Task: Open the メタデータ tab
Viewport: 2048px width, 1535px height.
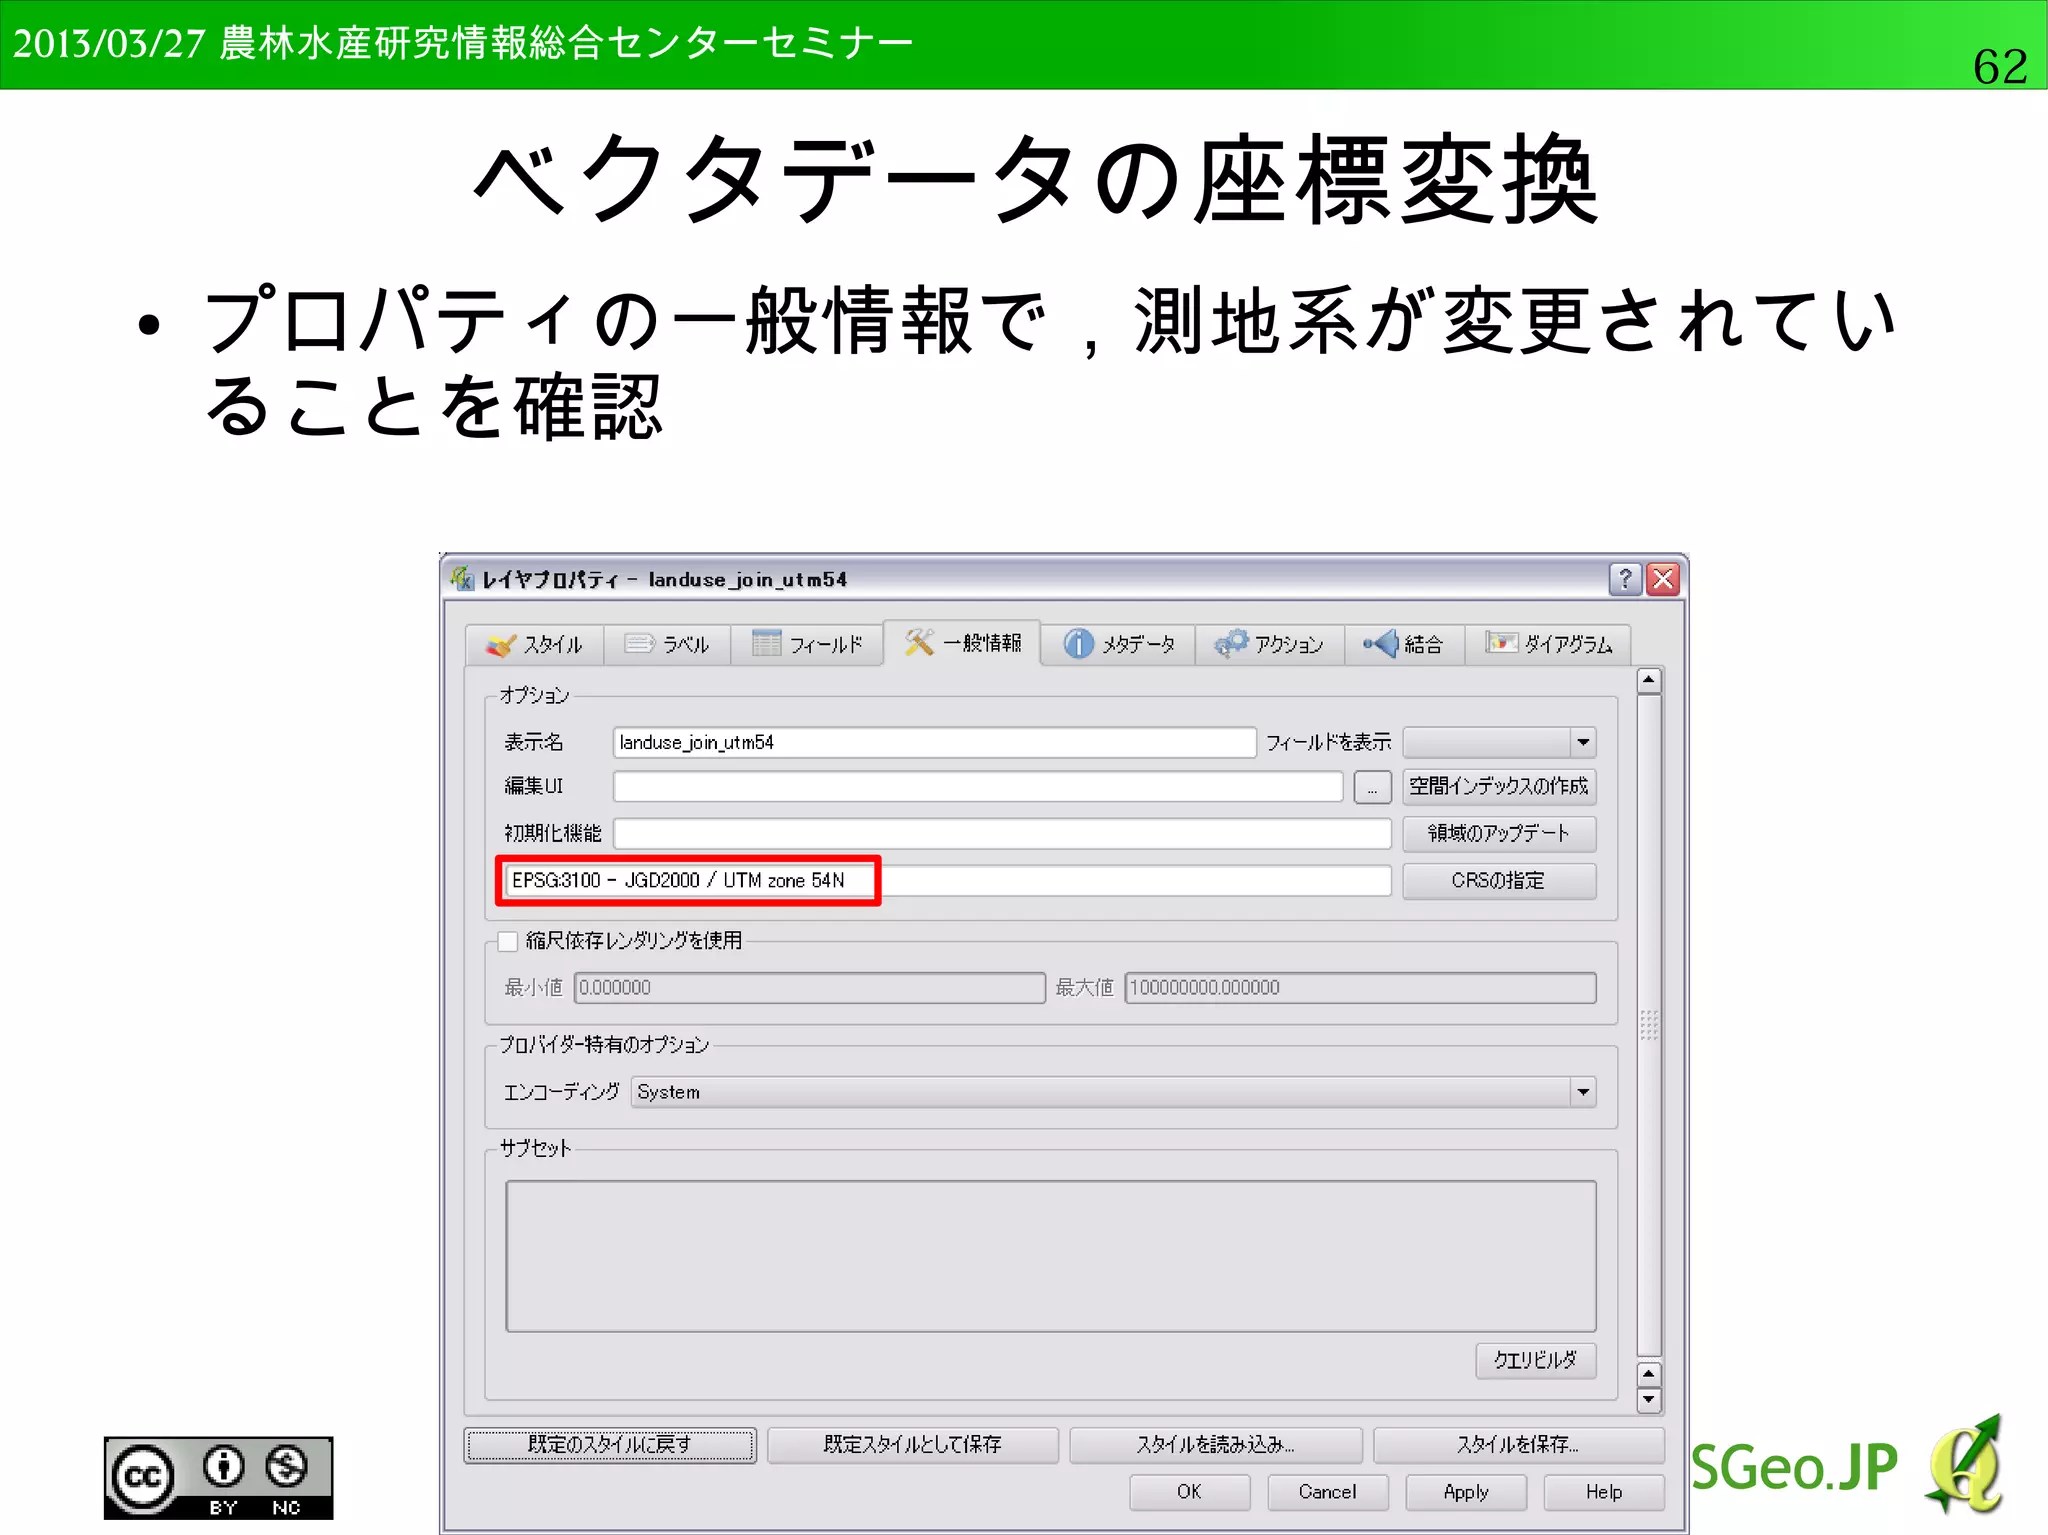Action: pyautogui.click(x=1118, y=644)
